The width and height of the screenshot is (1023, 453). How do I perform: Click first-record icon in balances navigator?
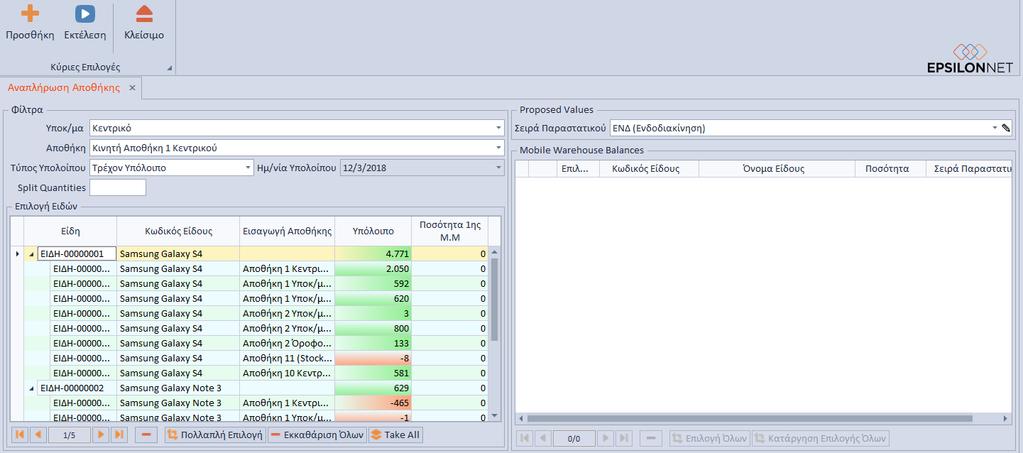(524, 439)
